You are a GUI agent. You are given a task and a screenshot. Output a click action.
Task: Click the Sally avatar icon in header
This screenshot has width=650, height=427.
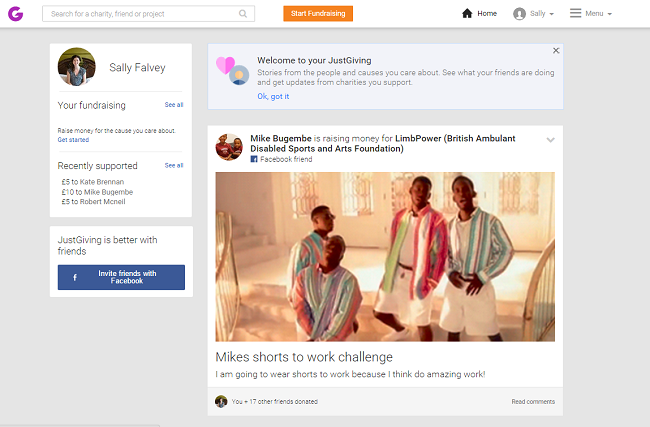pyautogui.click(x=519, y=14)
